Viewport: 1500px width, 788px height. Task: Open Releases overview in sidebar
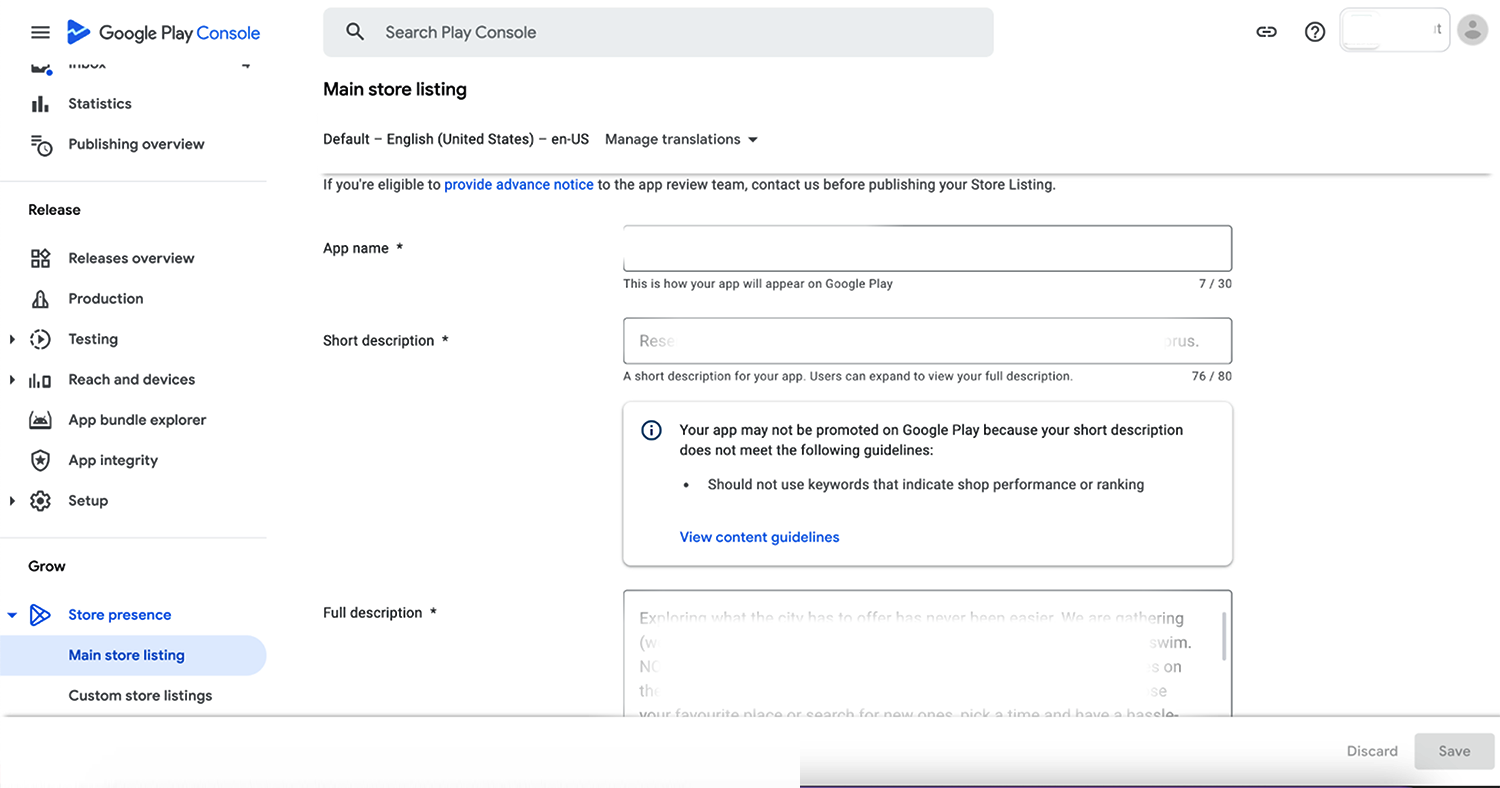[x=131, y=258]
